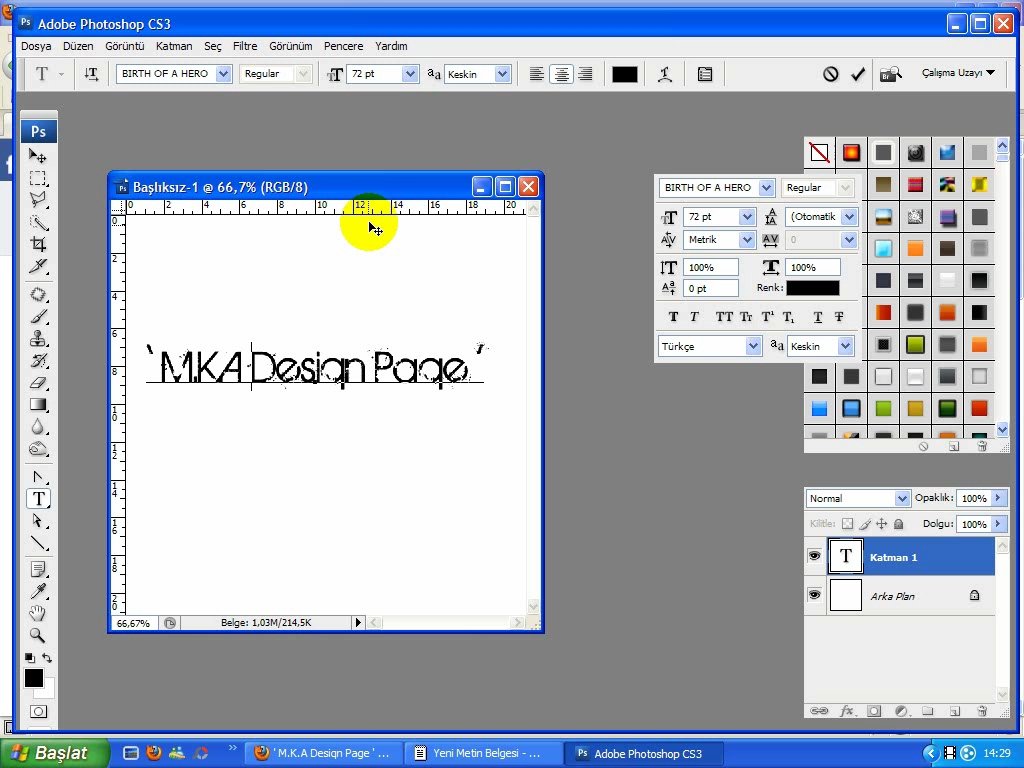Select the Crop tool

[38, 244]
